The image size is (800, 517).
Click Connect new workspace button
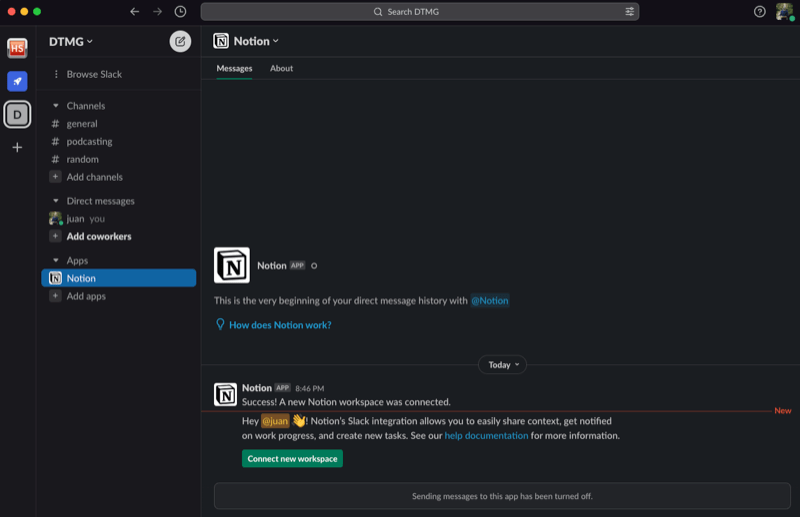point(292,458)
